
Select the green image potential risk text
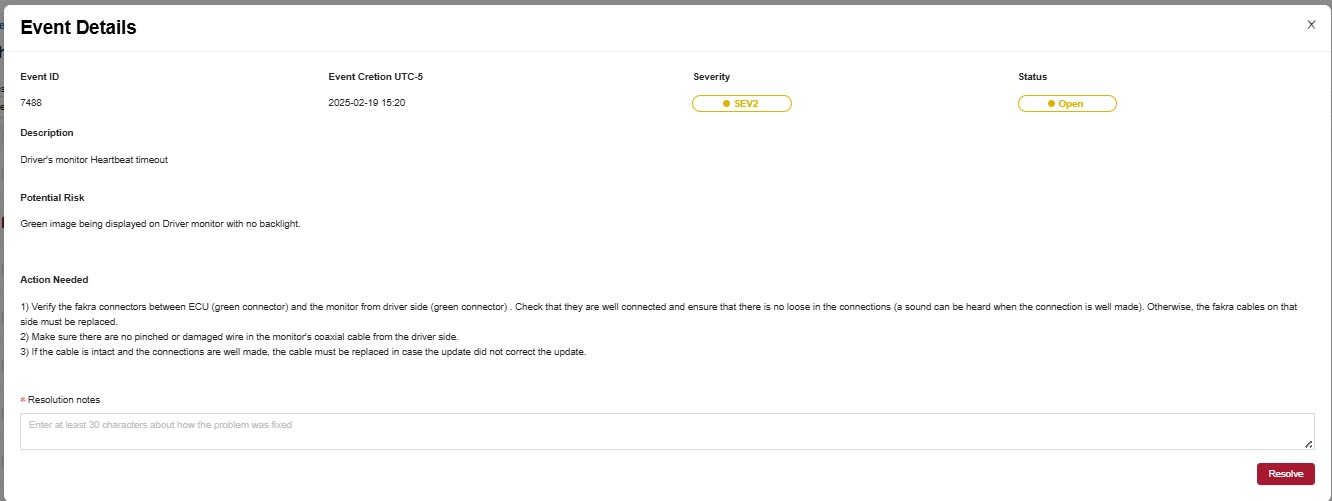(x=160, y=224)
